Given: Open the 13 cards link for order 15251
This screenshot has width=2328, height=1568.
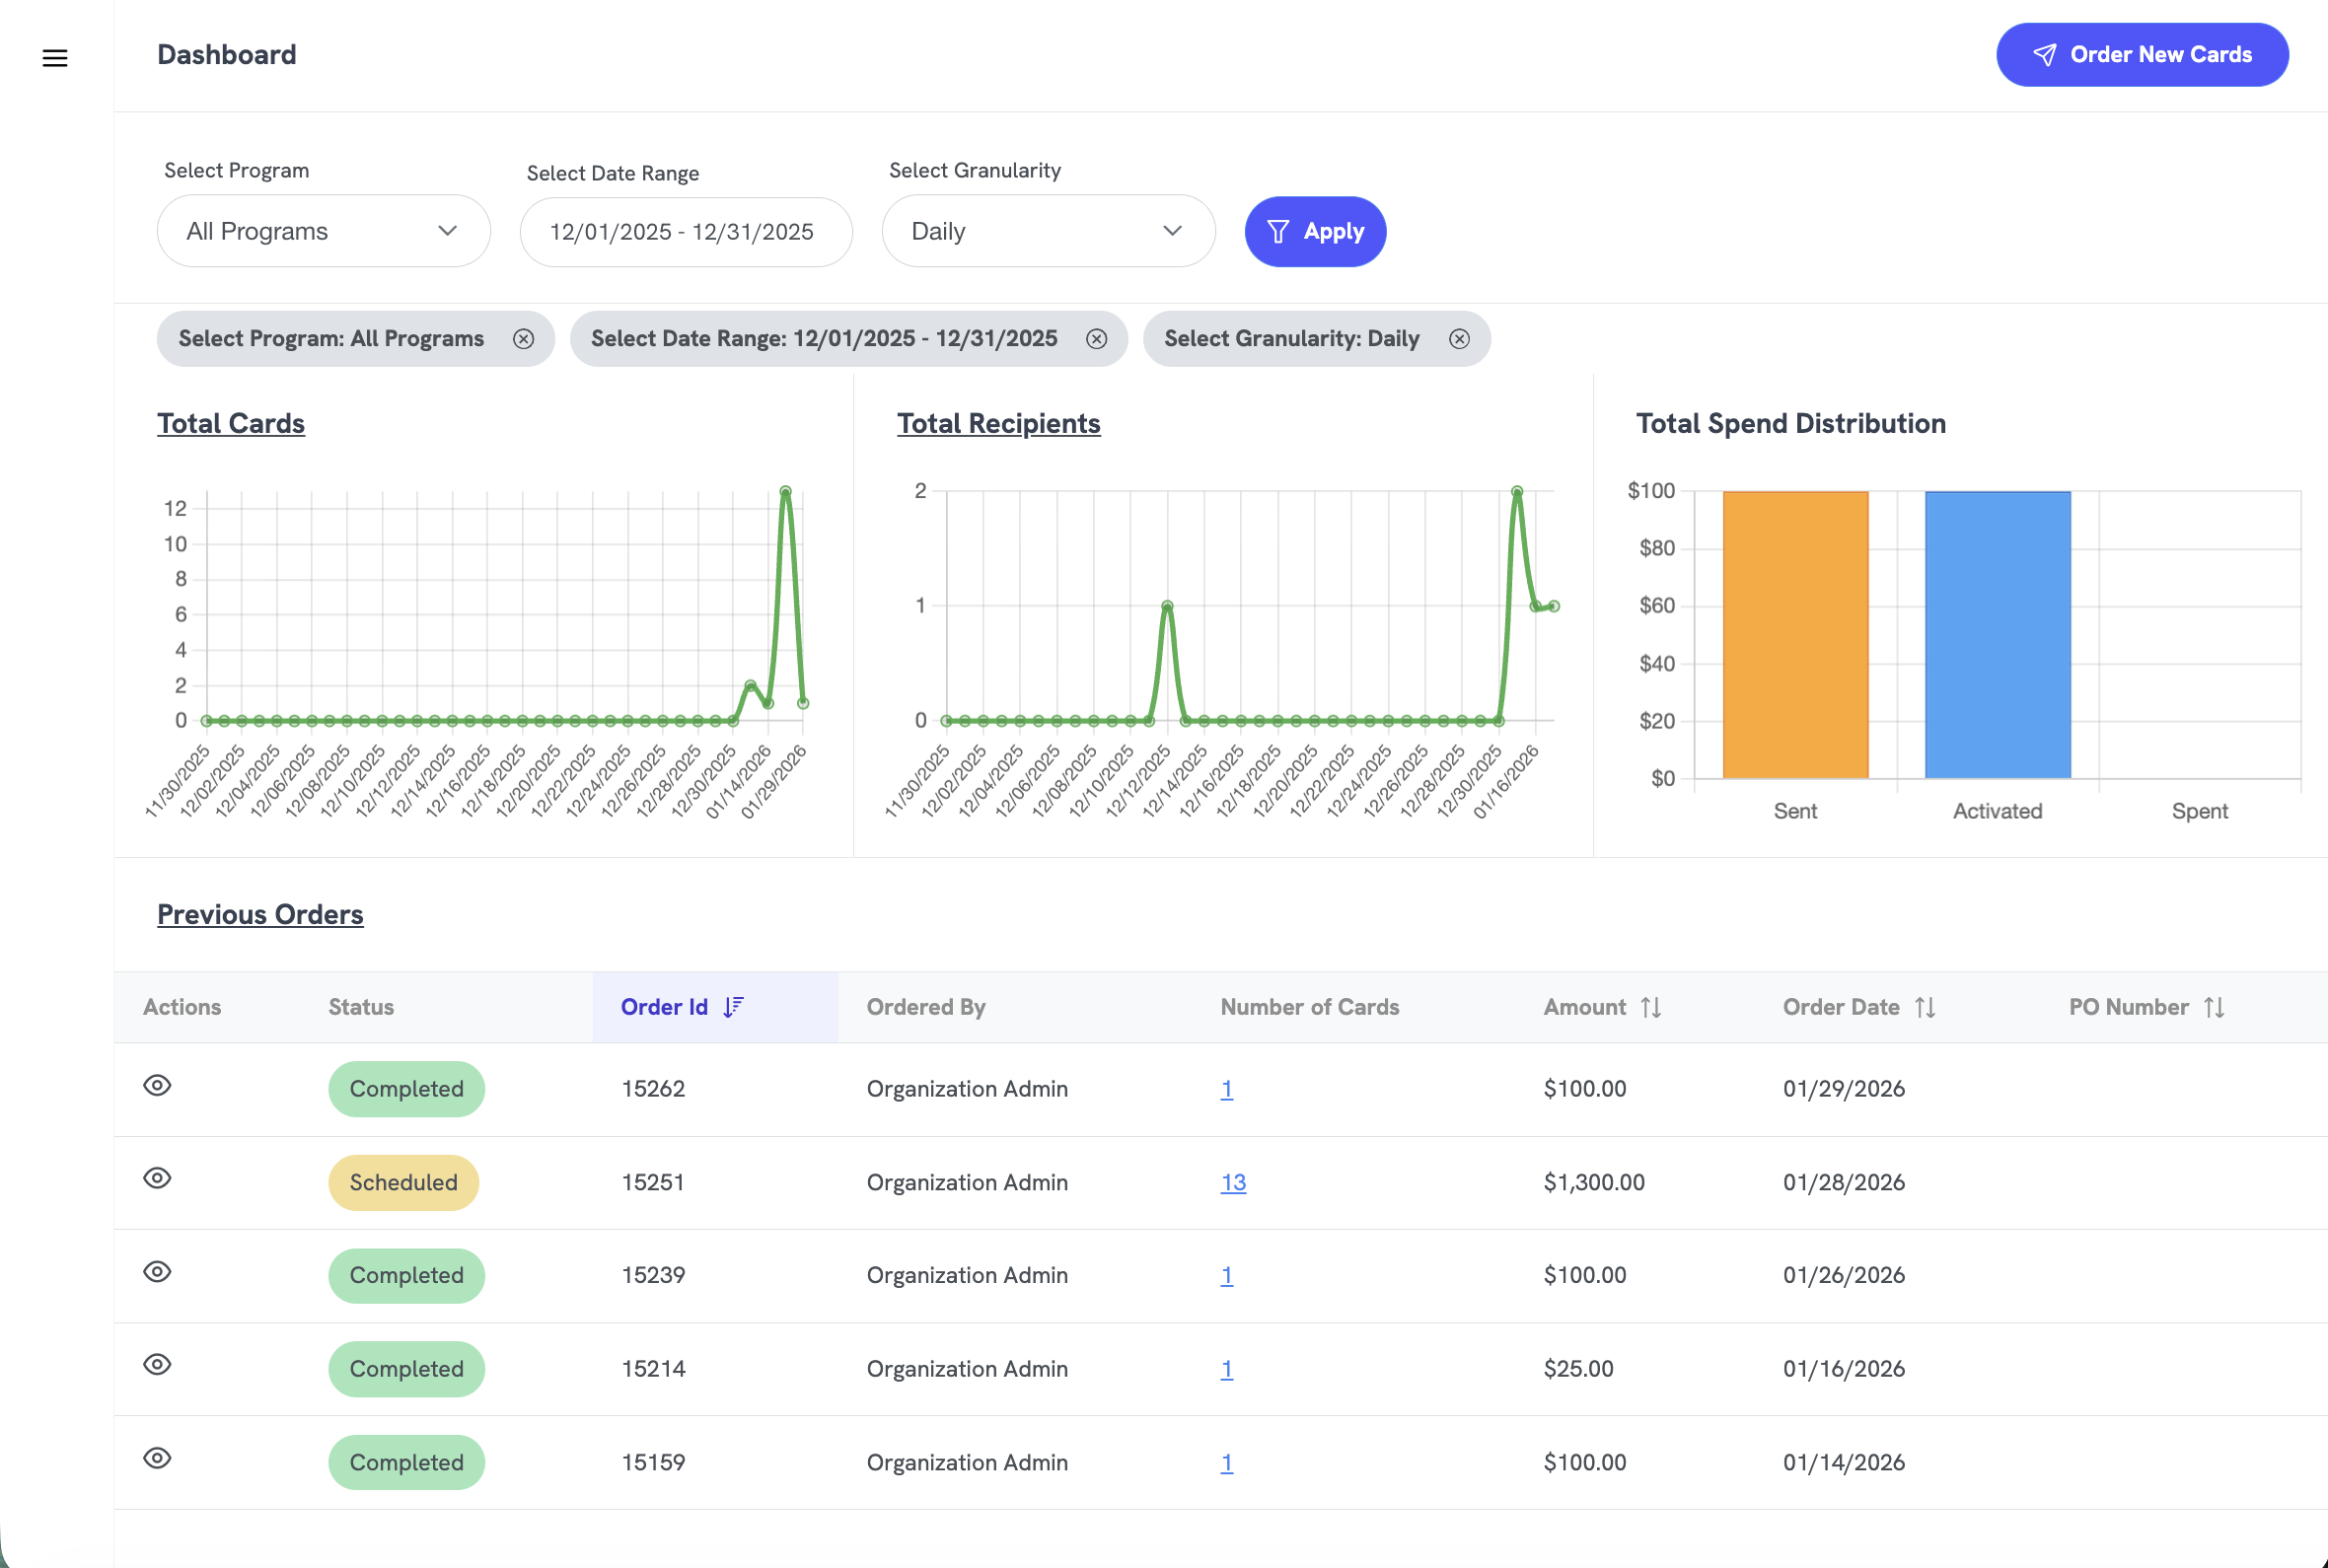Looking at the screenshot, I should [x=1232, y=1182].
